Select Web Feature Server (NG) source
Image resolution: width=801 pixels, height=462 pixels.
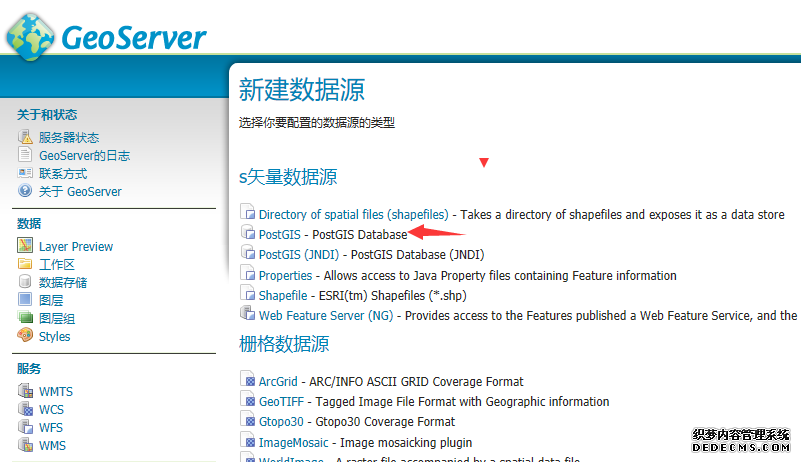pos(325,315)
